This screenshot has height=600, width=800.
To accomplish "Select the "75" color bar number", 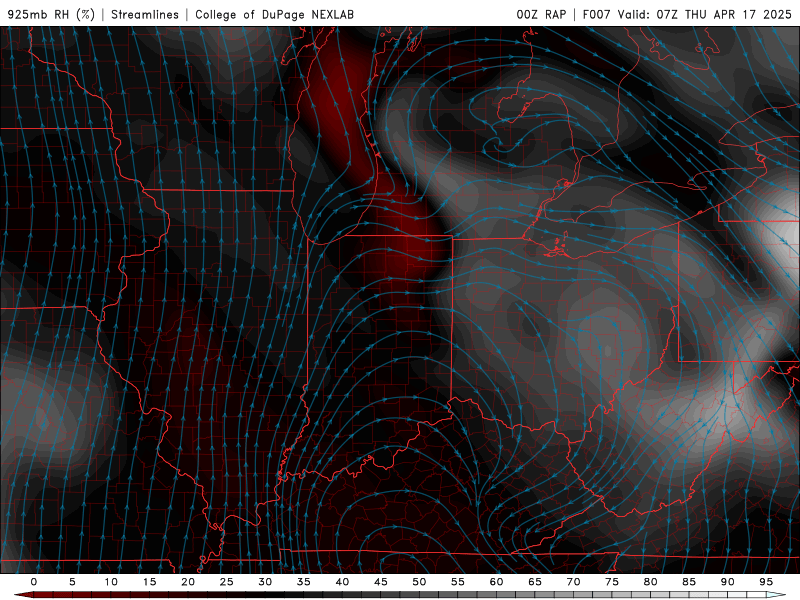I will (612, 582).
